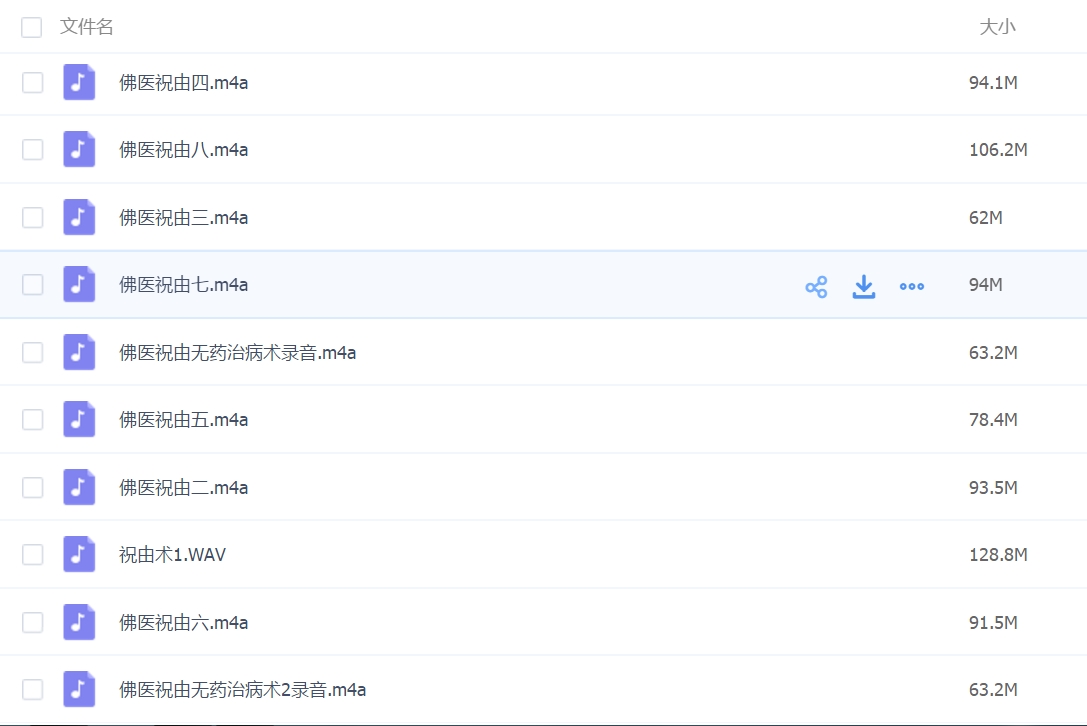Toggle the select-all checkbox in header

[32, 27]
